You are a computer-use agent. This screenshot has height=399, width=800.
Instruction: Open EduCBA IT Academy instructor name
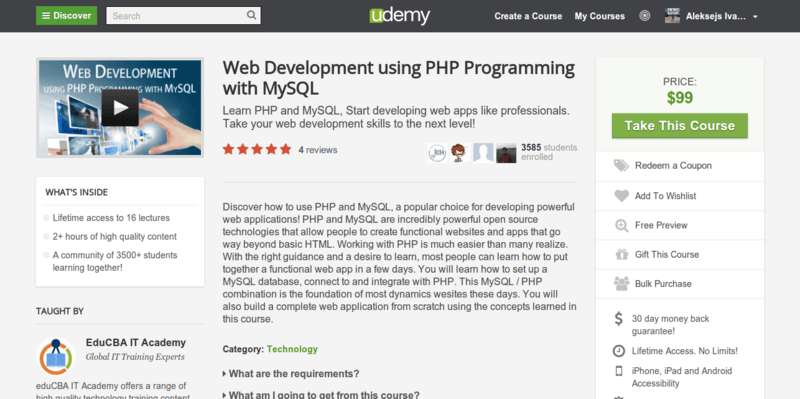click(x=136, y=343)
